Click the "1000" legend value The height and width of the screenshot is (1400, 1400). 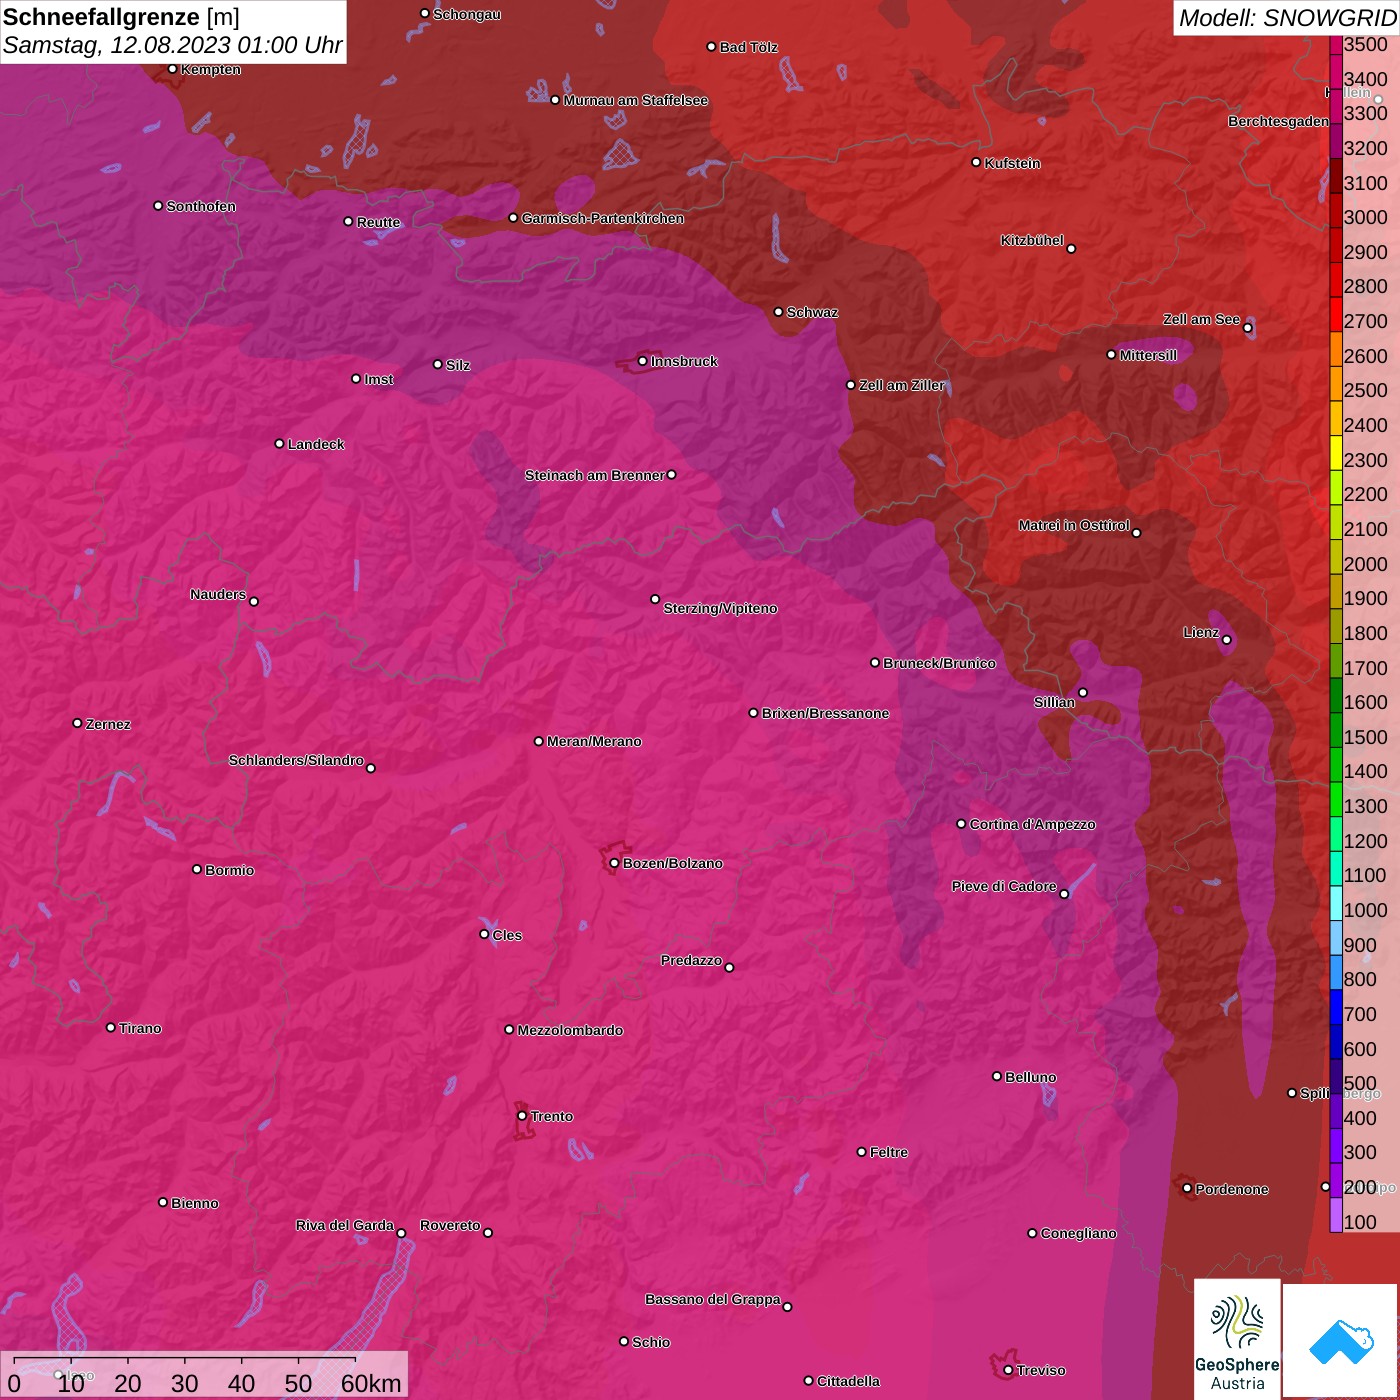(1366, 910)
